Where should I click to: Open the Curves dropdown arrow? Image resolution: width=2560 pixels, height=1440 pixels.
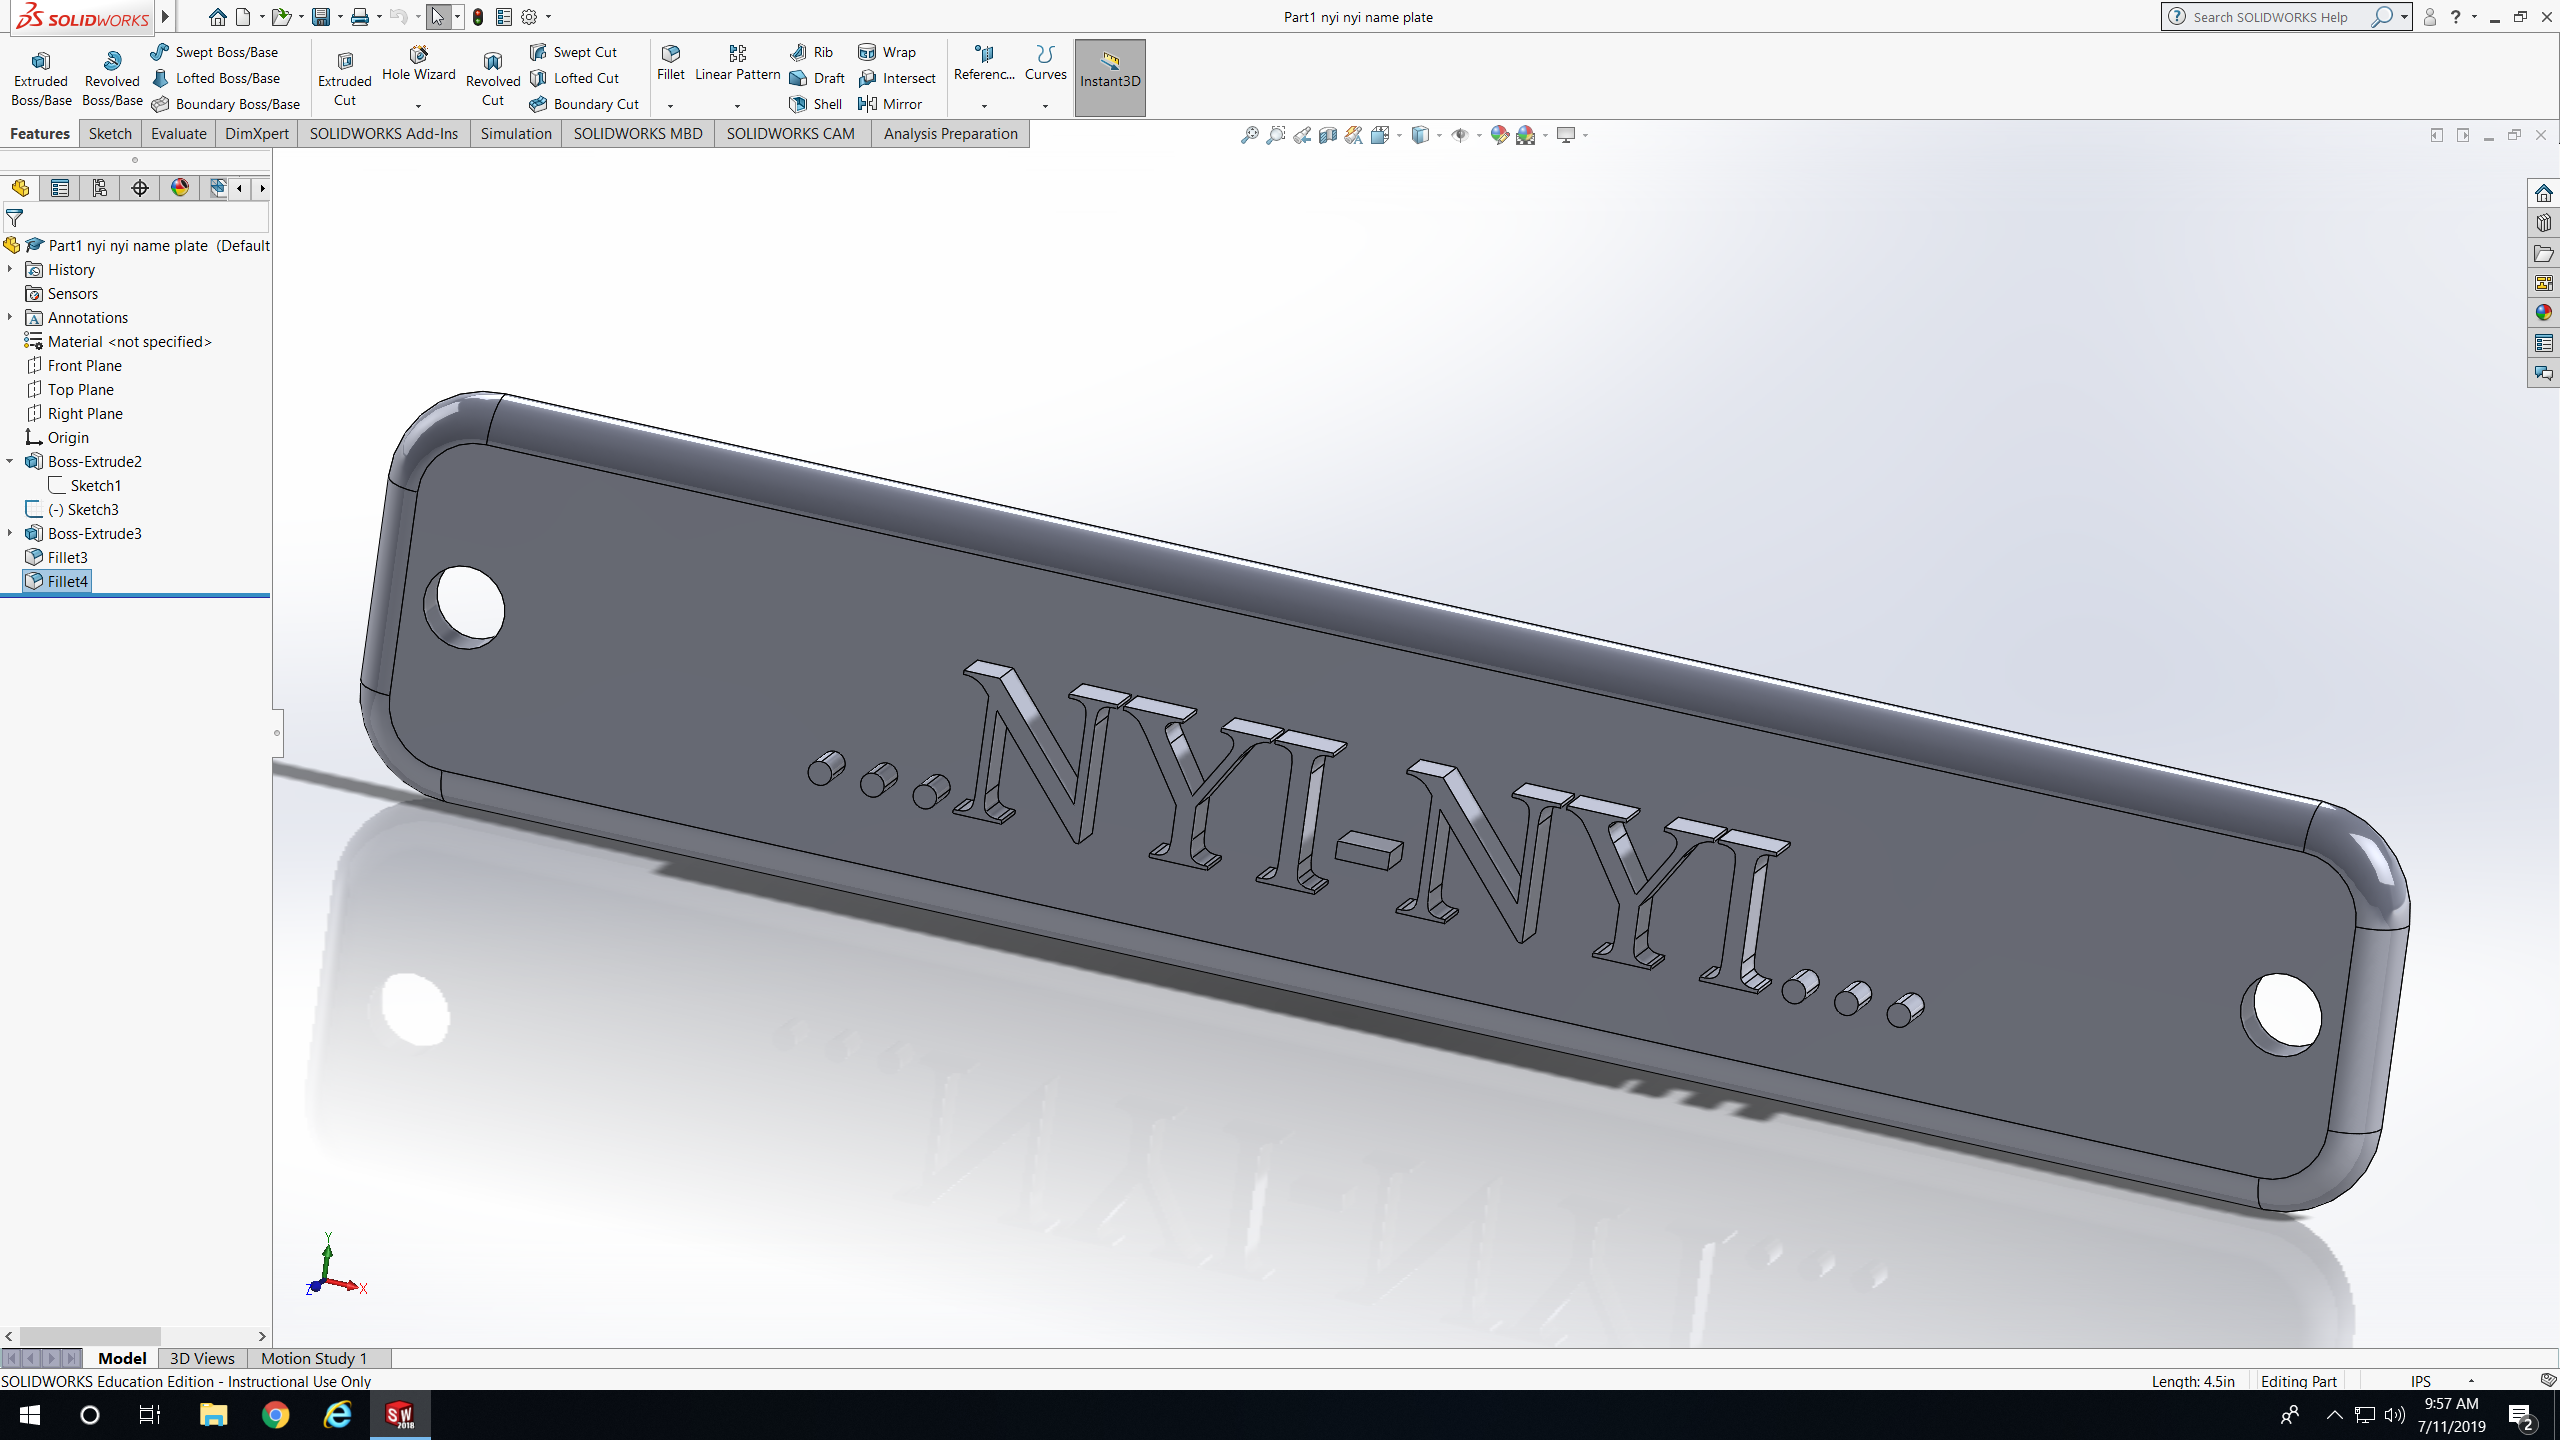1045,106
